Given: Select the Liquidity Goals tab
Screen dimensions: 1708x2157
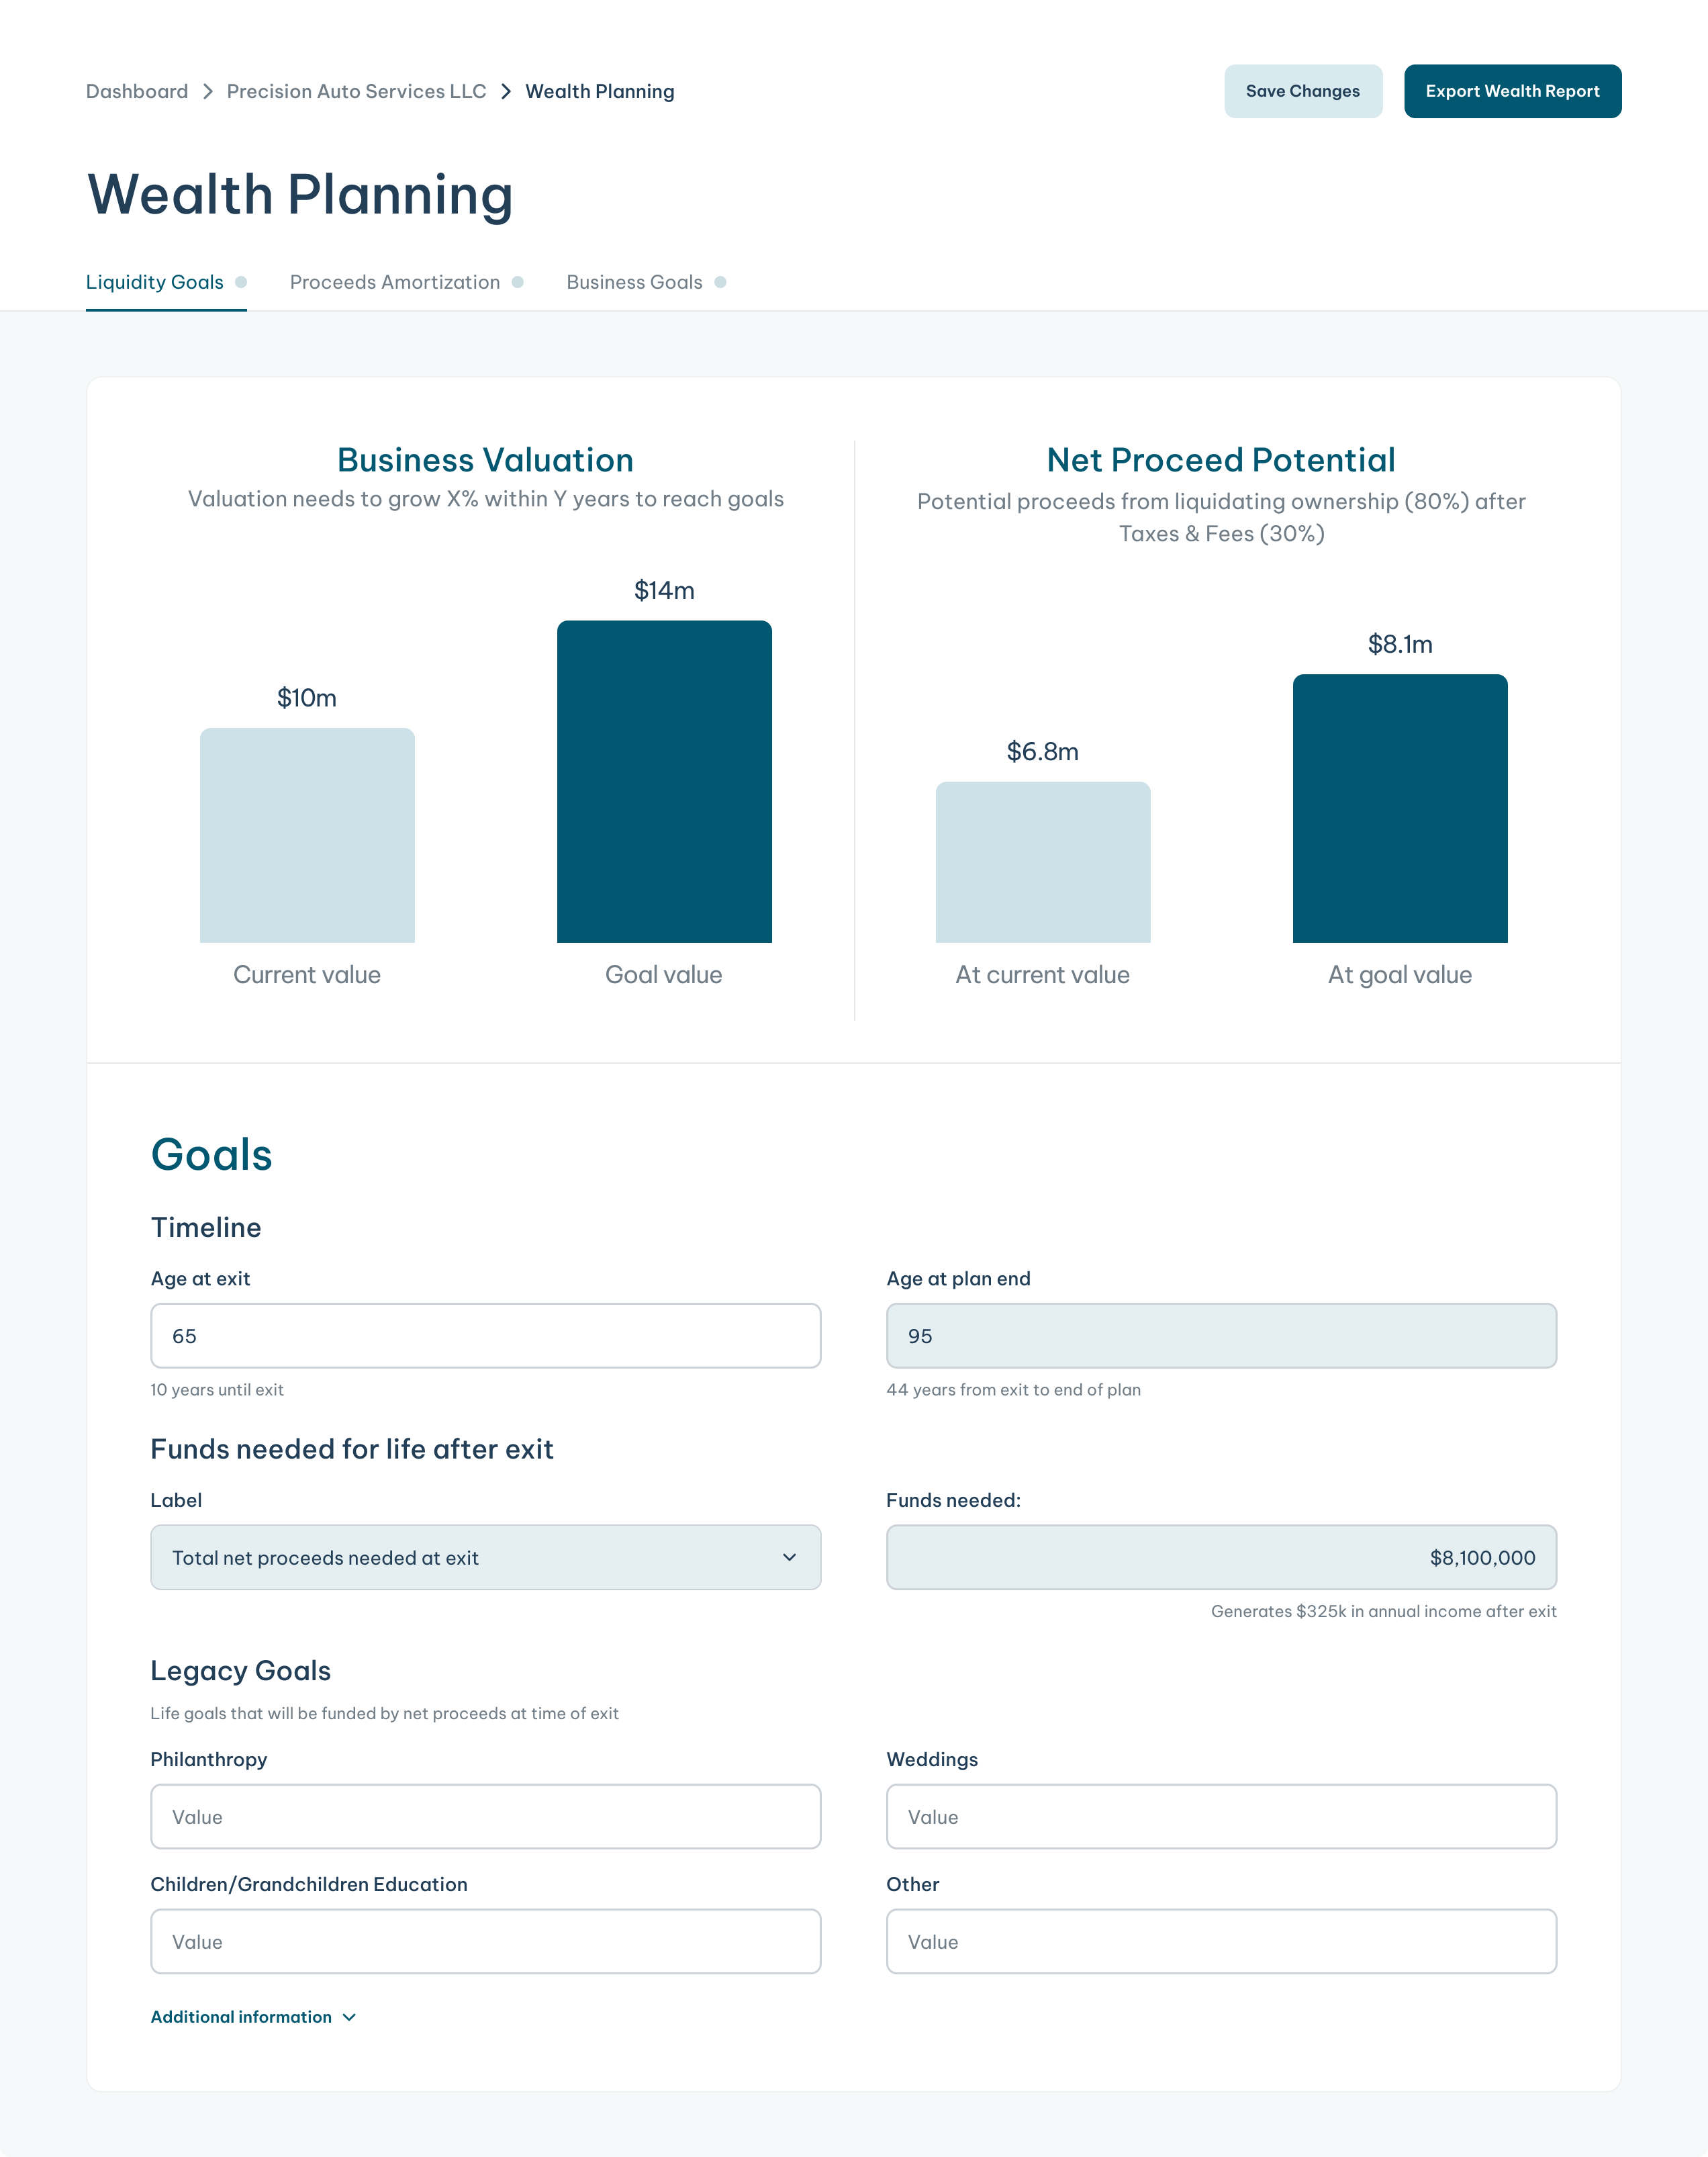Looking at the screenshot, I should click(155, 282).
